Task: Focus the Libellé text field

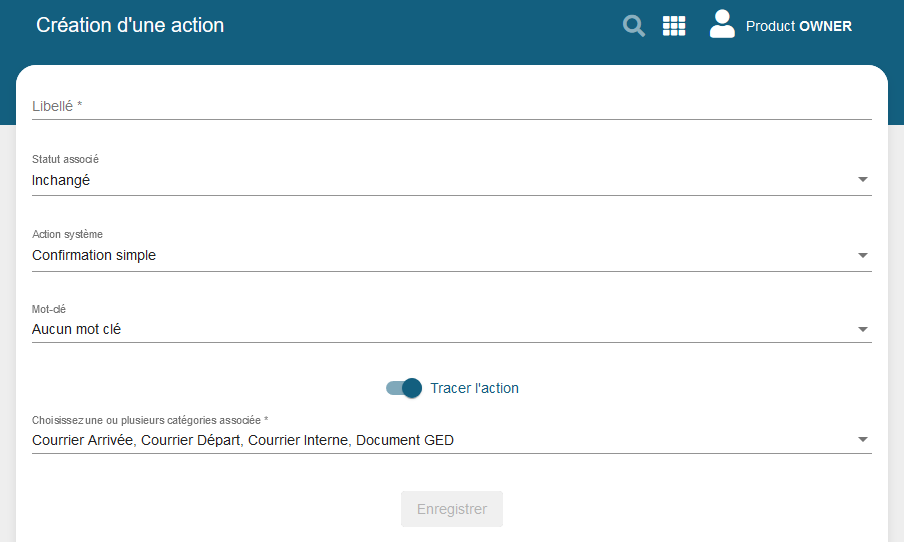Action: [x=450, y=105]
